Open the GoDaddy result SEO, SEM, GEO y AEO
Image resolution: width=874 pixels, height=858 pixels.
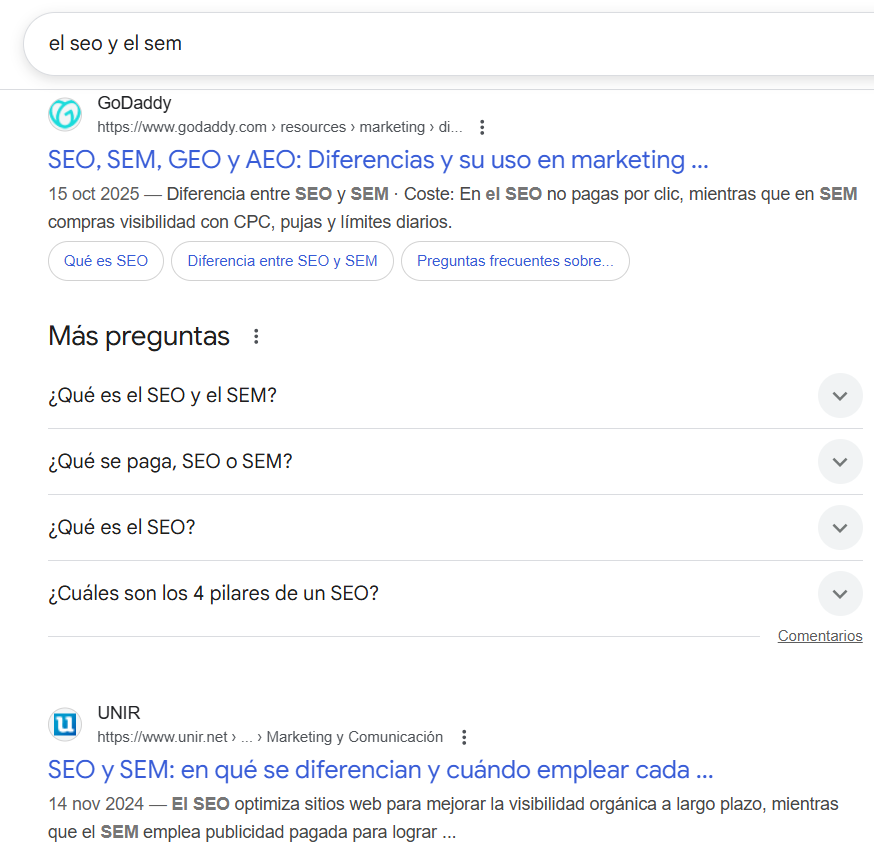pos(378,160)
